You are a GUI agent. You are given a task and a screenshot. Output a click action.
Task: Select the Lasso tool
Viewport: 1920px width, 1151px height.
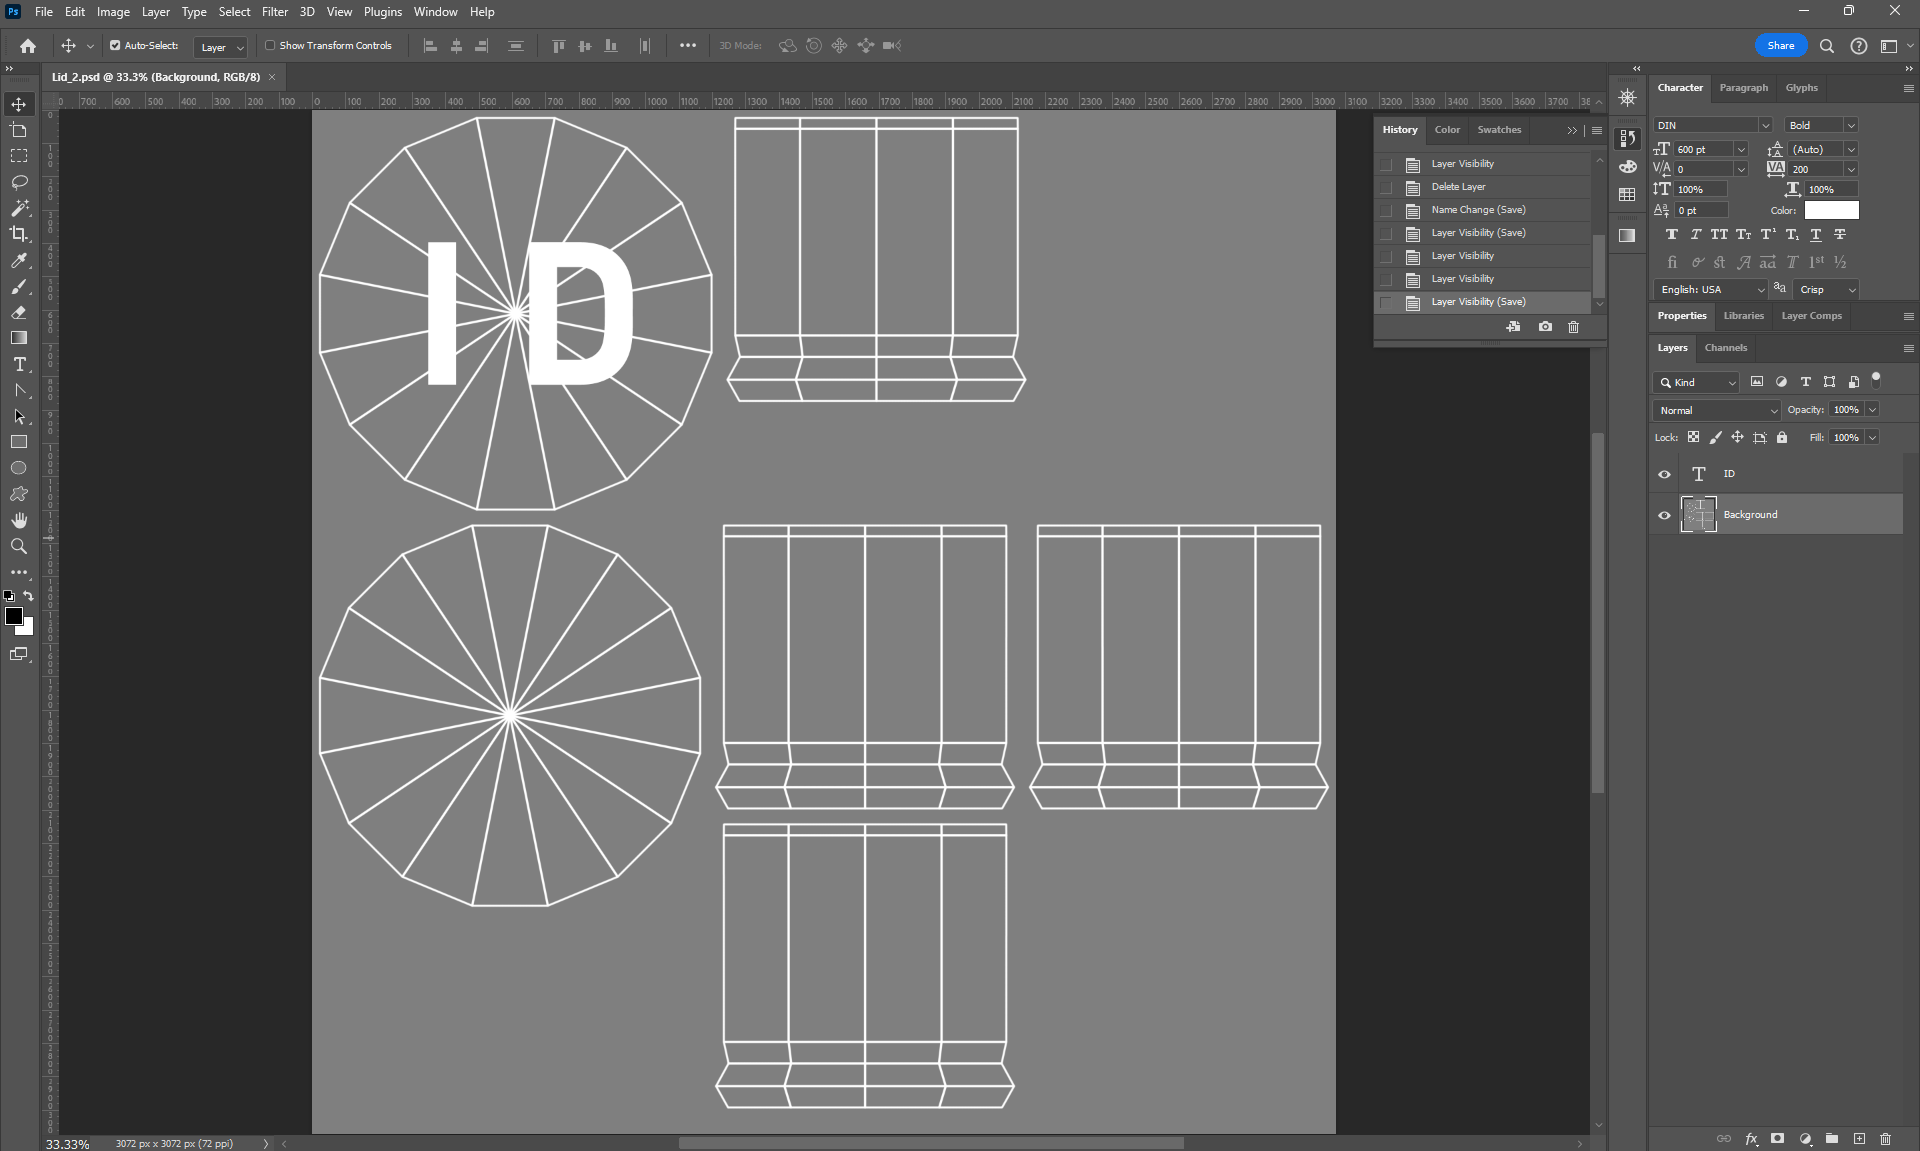pos(19,182)
